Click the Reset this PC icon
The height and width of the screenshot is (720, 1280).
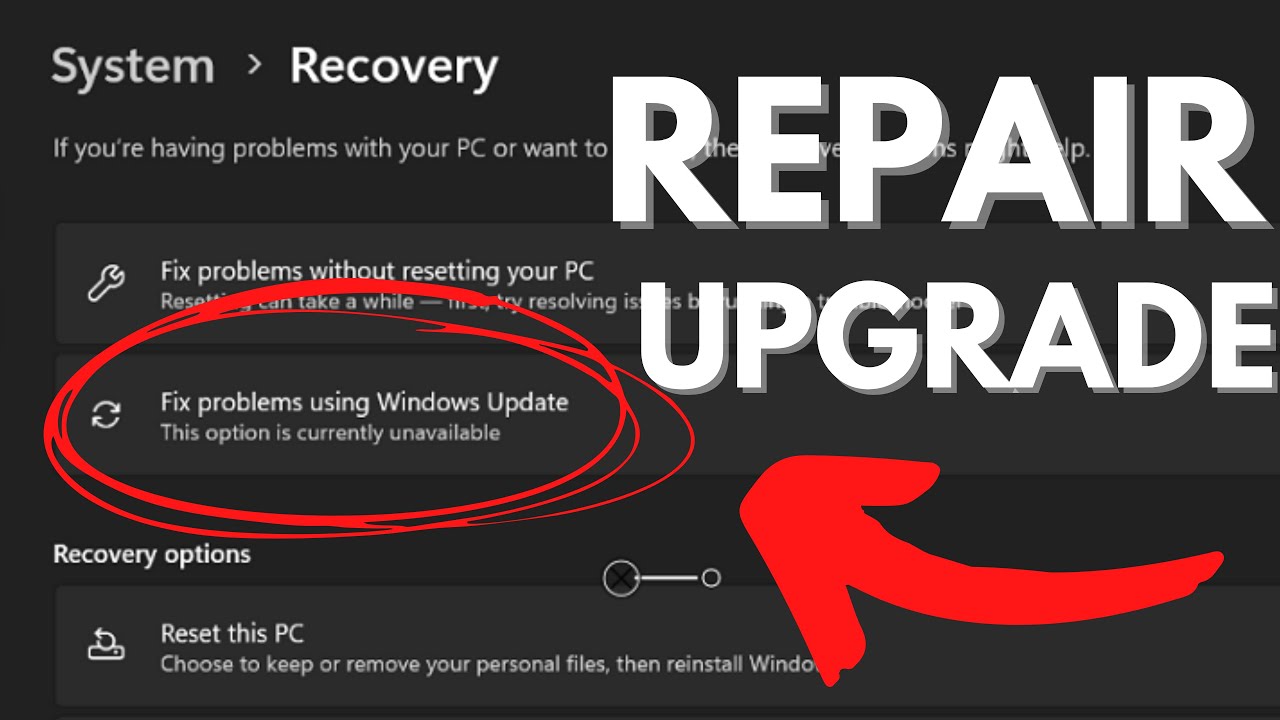105,646
